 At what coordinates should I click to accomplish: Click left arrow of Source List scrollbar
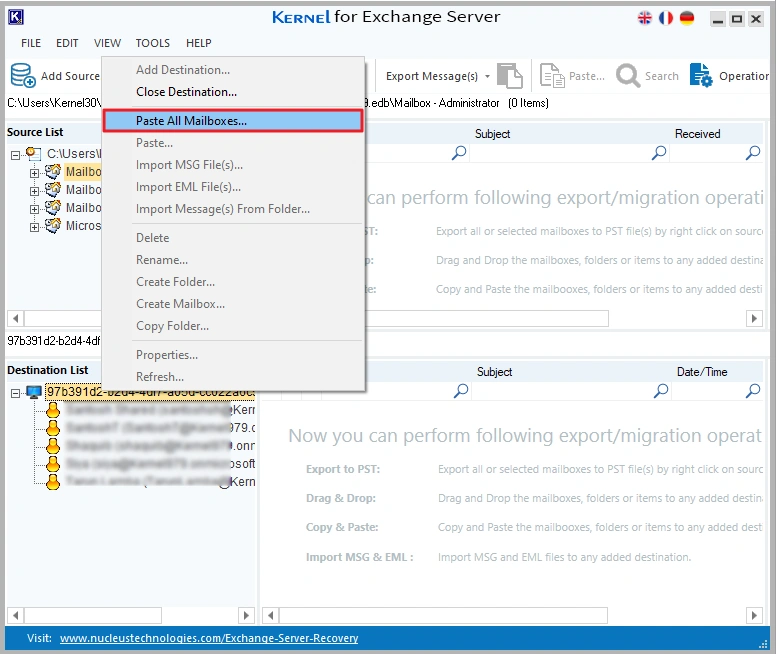coord(15,318)
